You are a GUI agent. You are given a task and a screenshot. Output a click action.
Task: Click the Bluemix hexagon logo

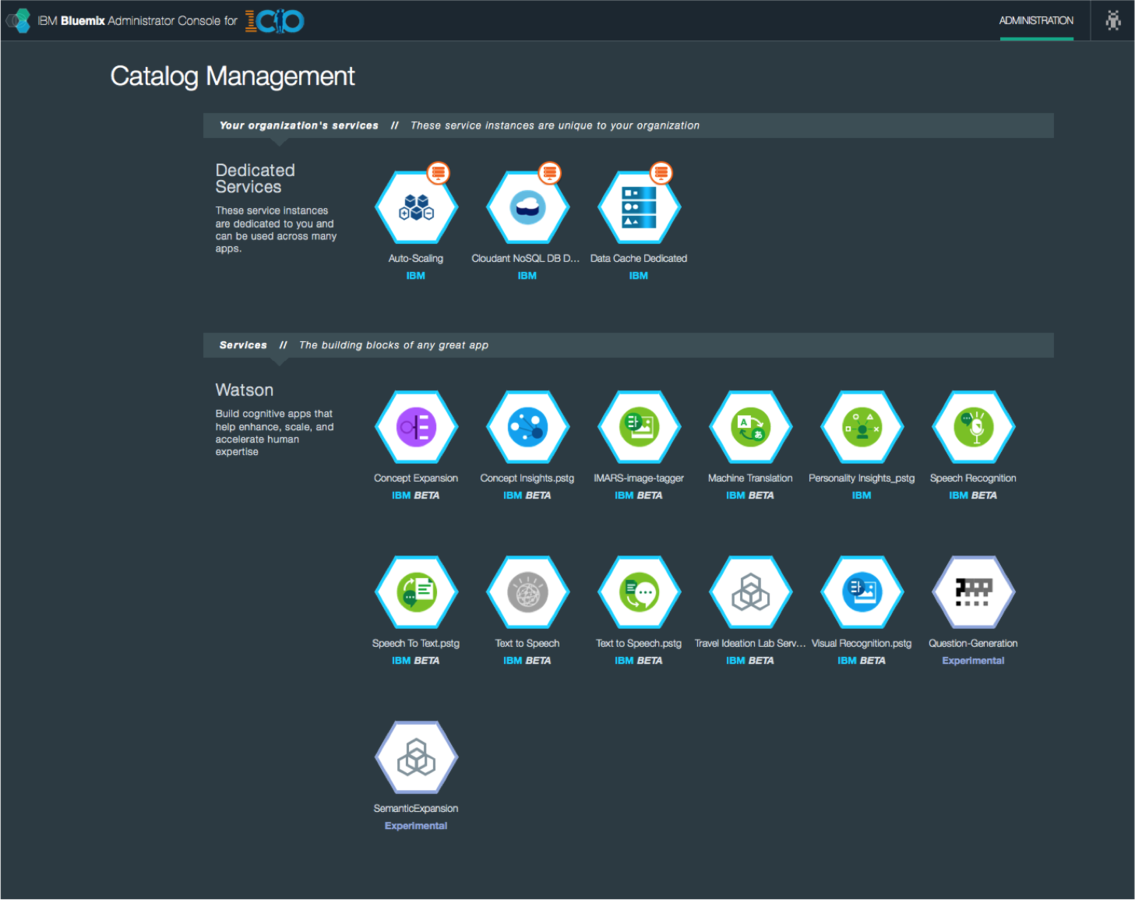(20, 20)
